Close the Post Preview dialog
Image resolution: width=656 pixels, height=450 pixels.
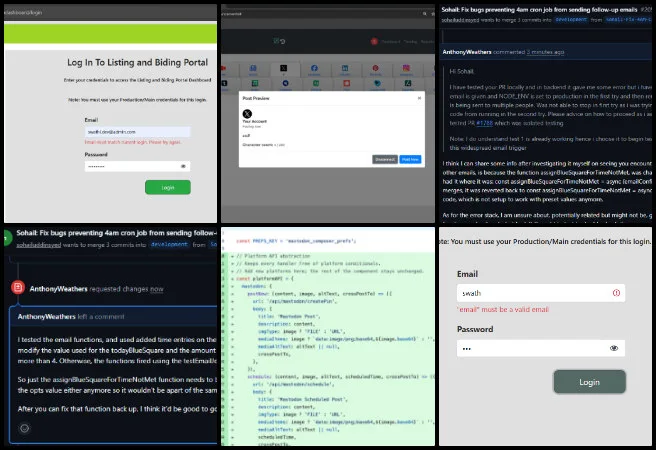[418, 99]
